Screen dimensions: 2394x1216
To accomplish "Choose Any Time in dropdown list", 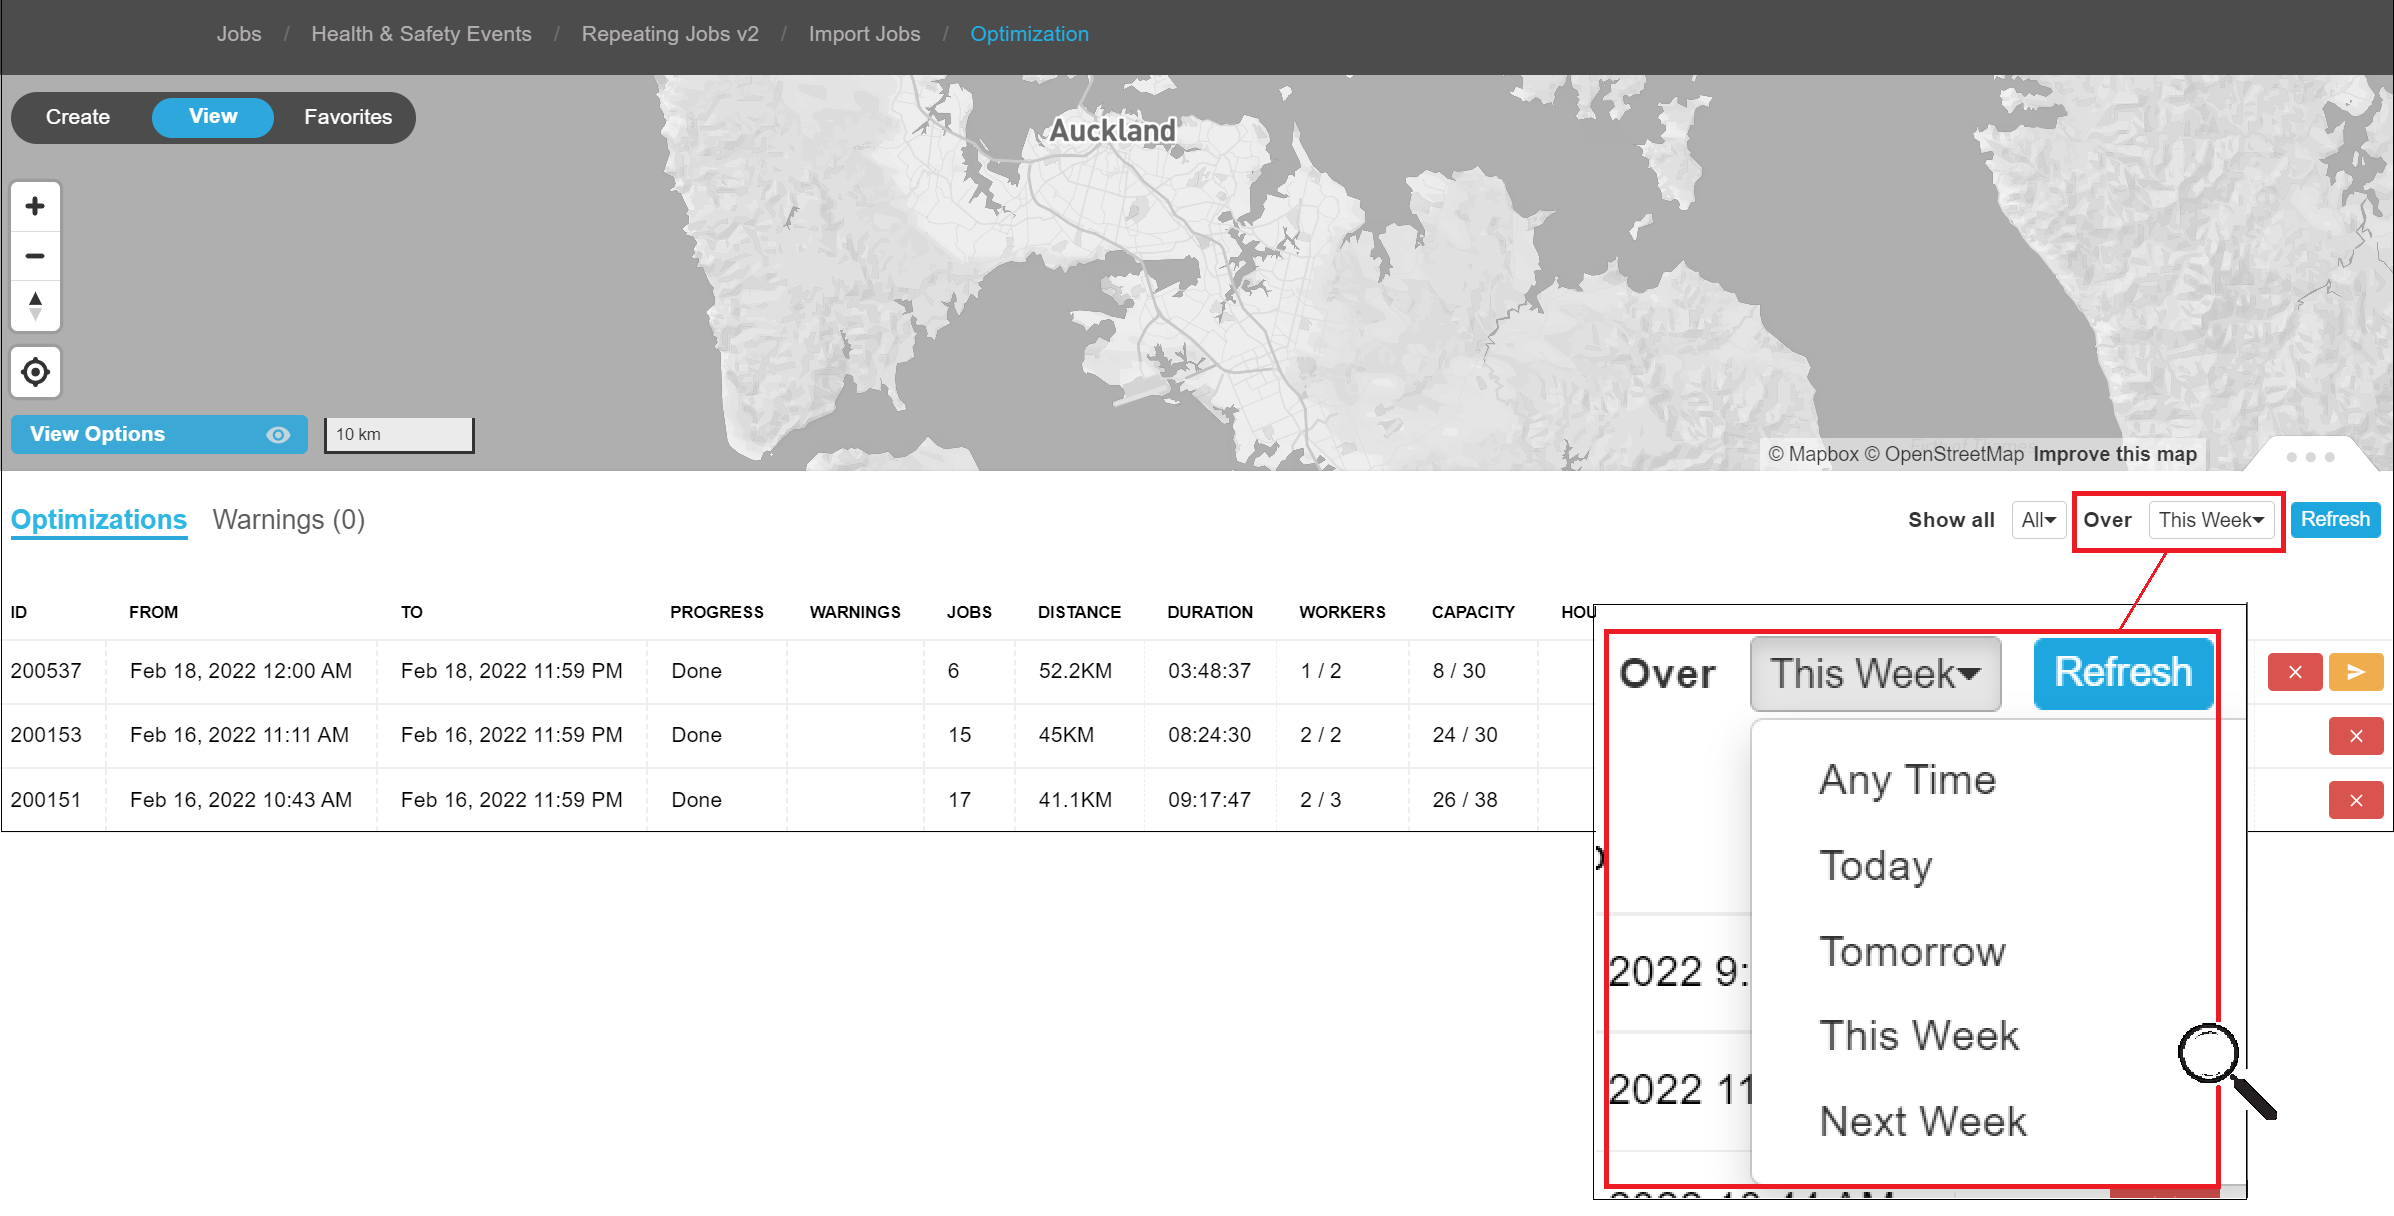I will click(x=1908, y=779).
